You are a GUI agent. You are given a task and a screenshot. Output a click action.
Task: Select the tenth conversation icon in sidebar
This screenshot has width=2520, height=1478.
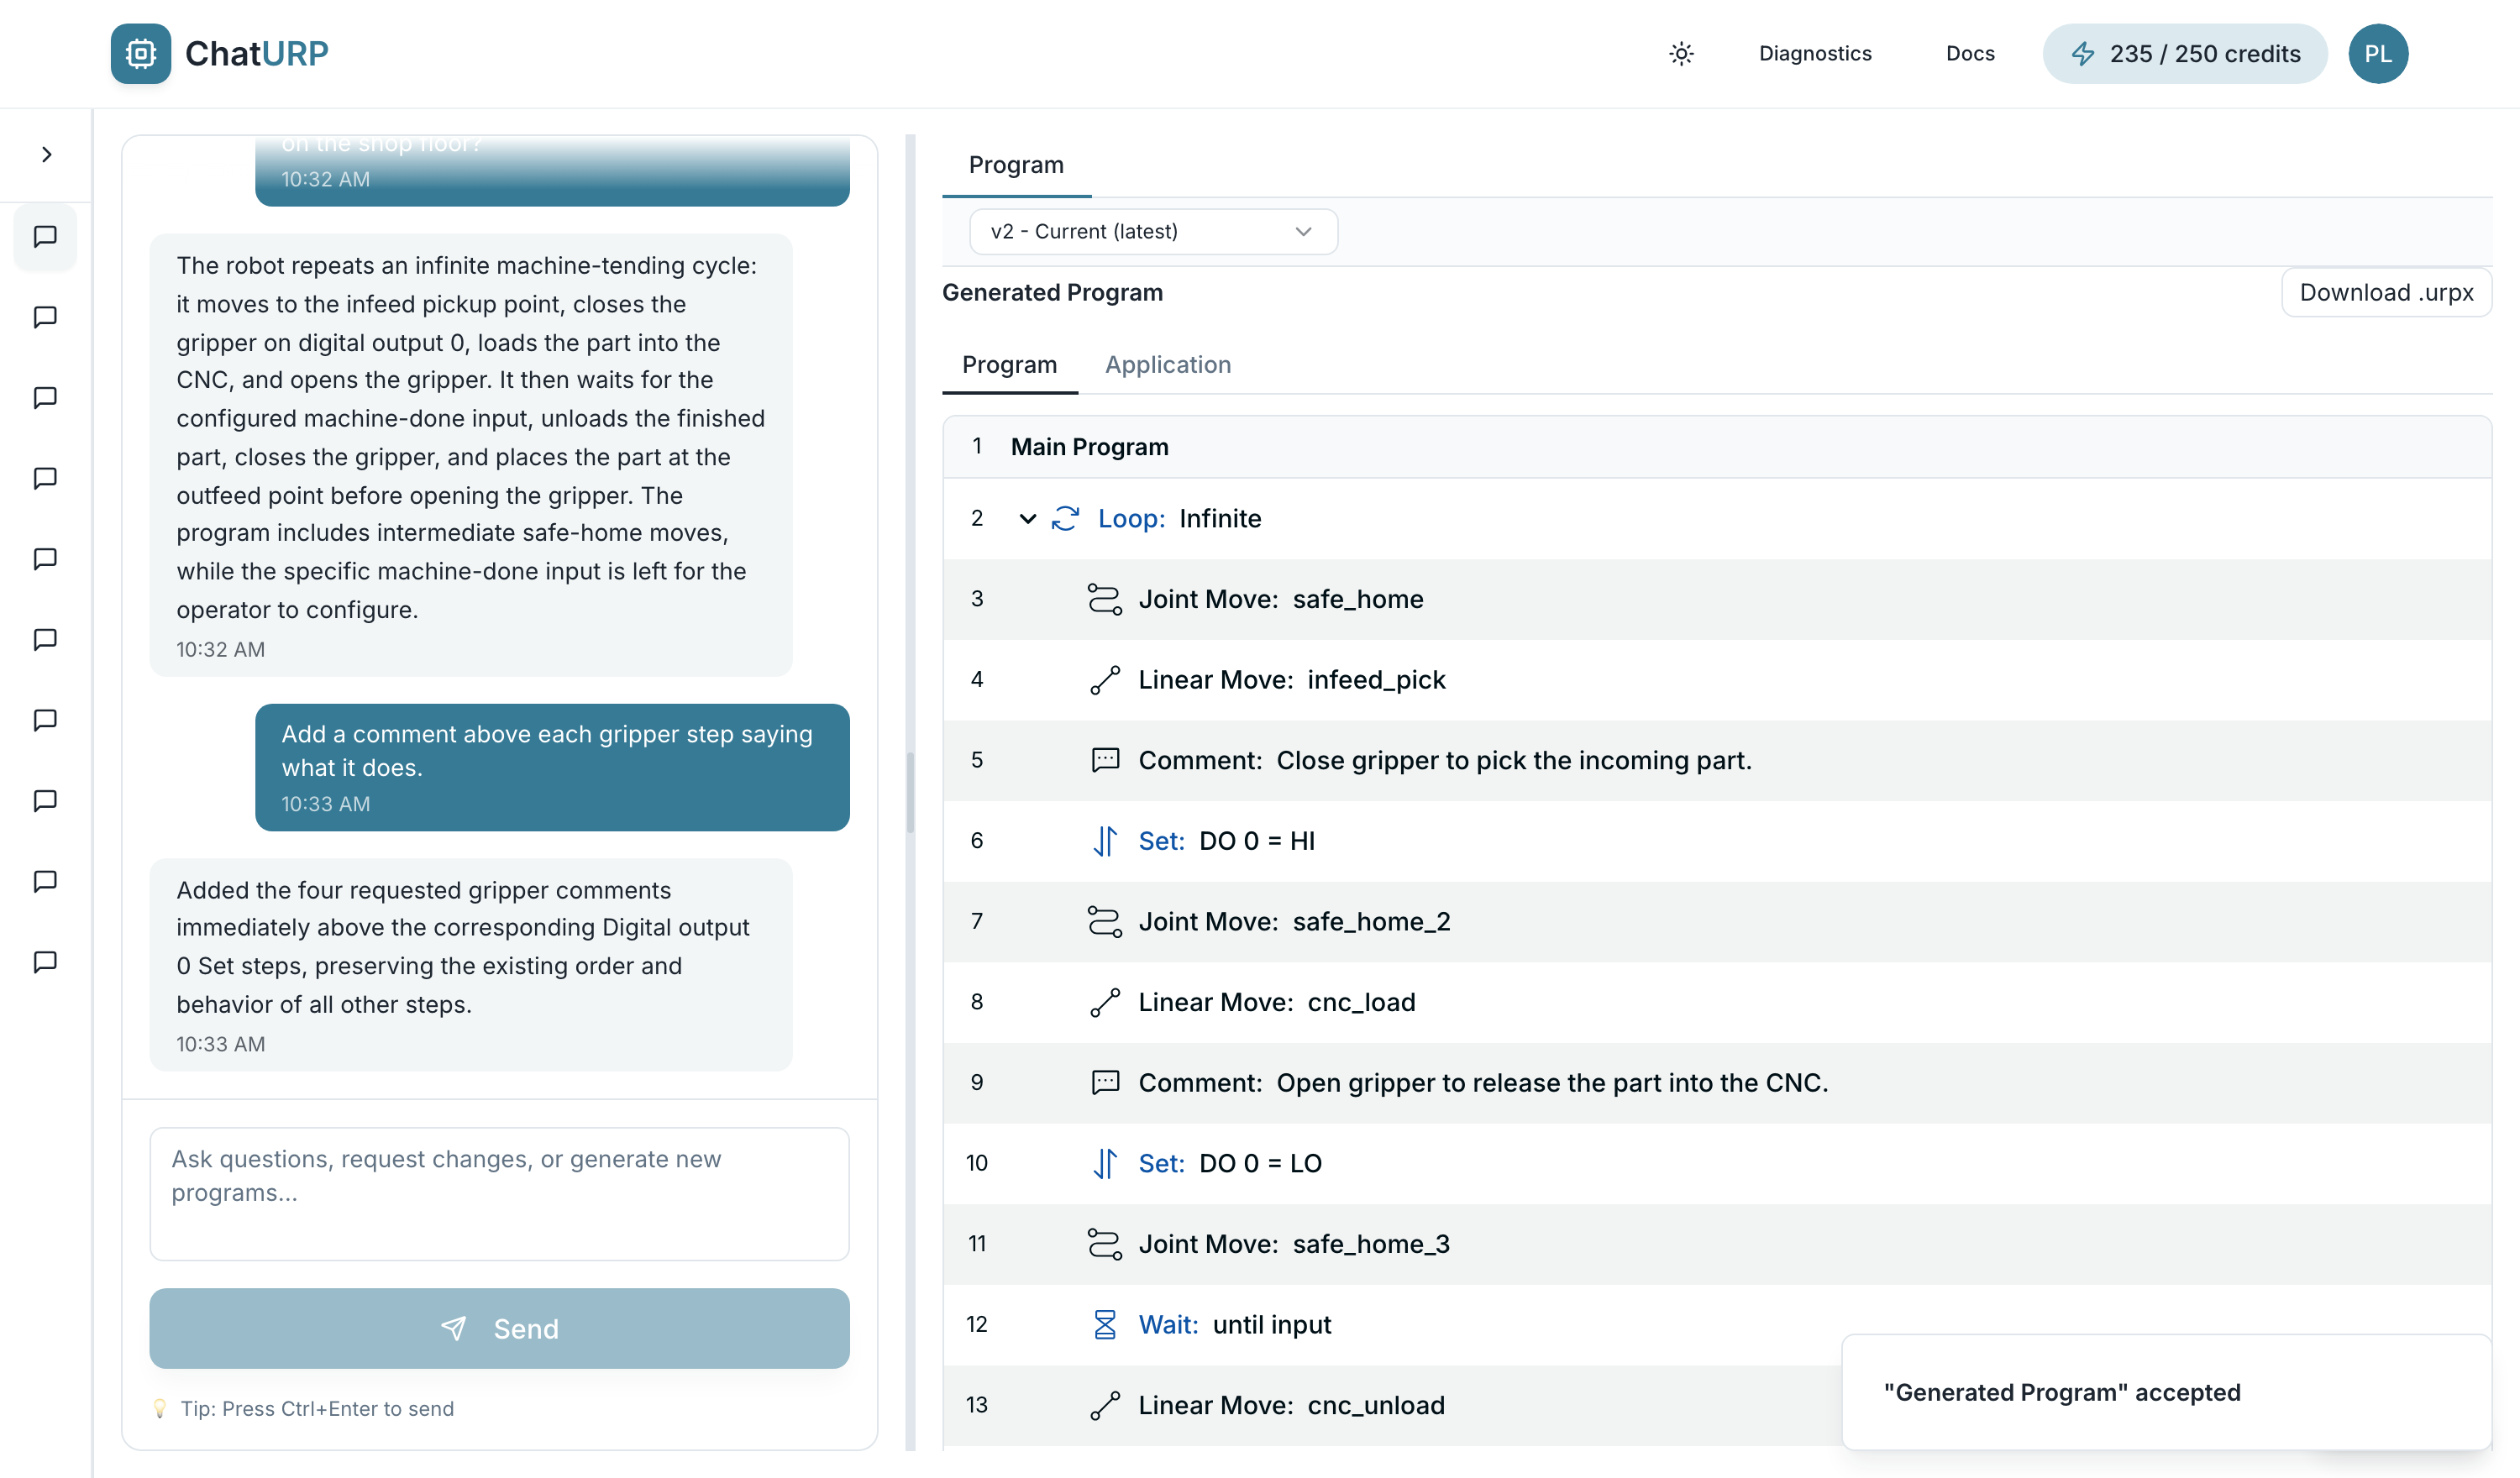(x=46, y=962)
